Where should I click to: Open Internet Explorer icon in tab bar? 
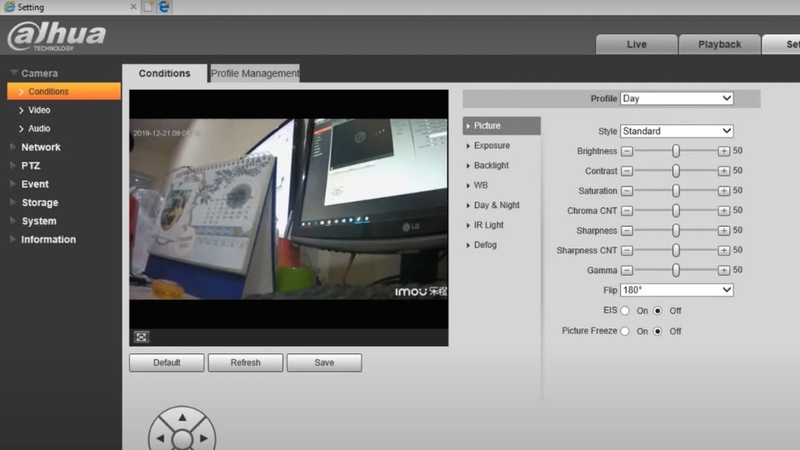(x=164, y=7)
